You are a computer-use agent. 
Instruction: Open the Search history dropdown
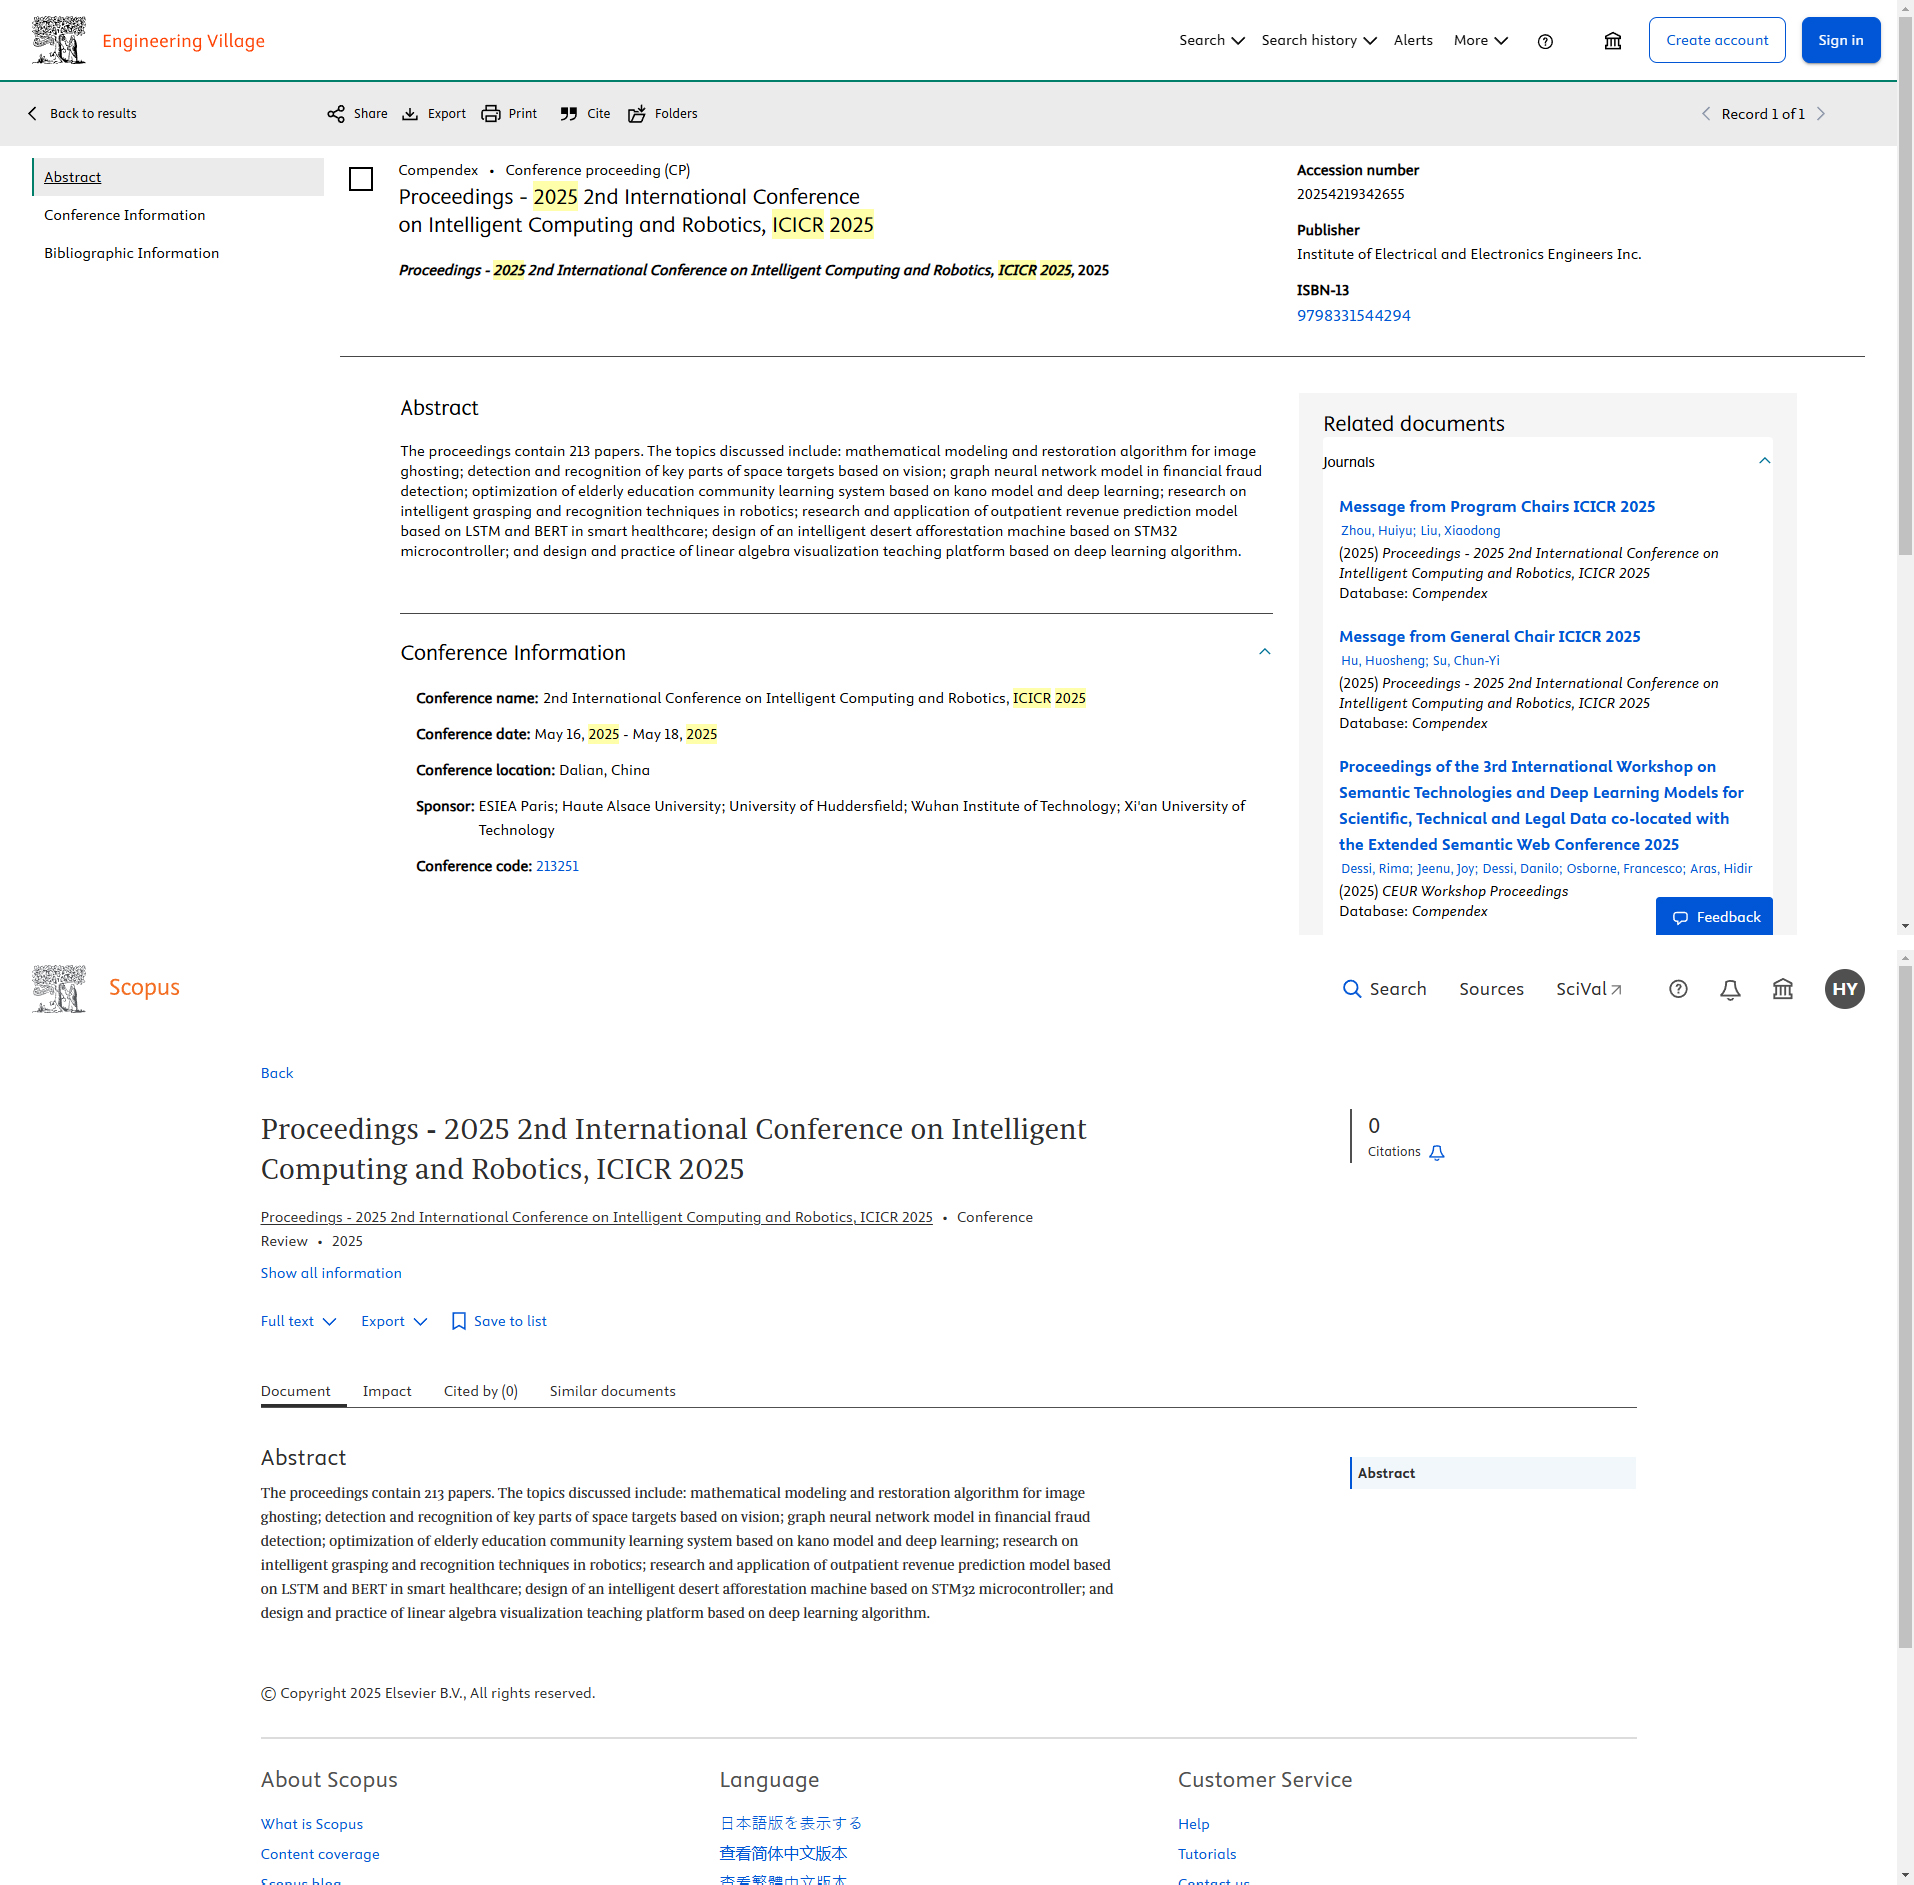pos(1319,41)
